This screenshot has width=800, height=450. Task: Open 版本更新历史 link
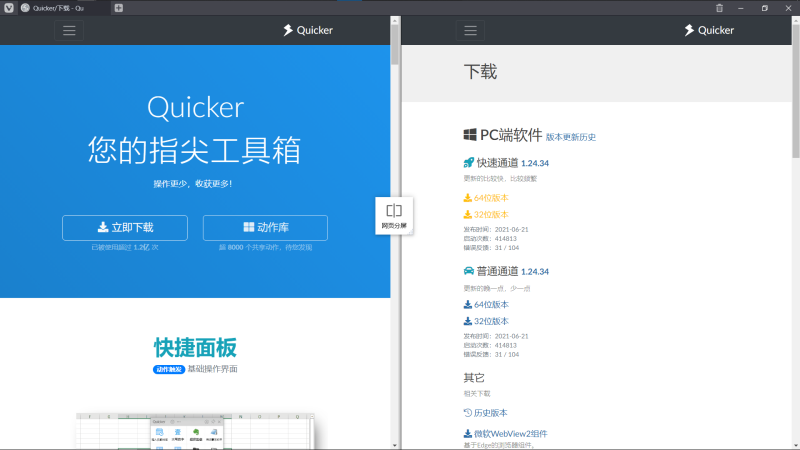(570, 137)
